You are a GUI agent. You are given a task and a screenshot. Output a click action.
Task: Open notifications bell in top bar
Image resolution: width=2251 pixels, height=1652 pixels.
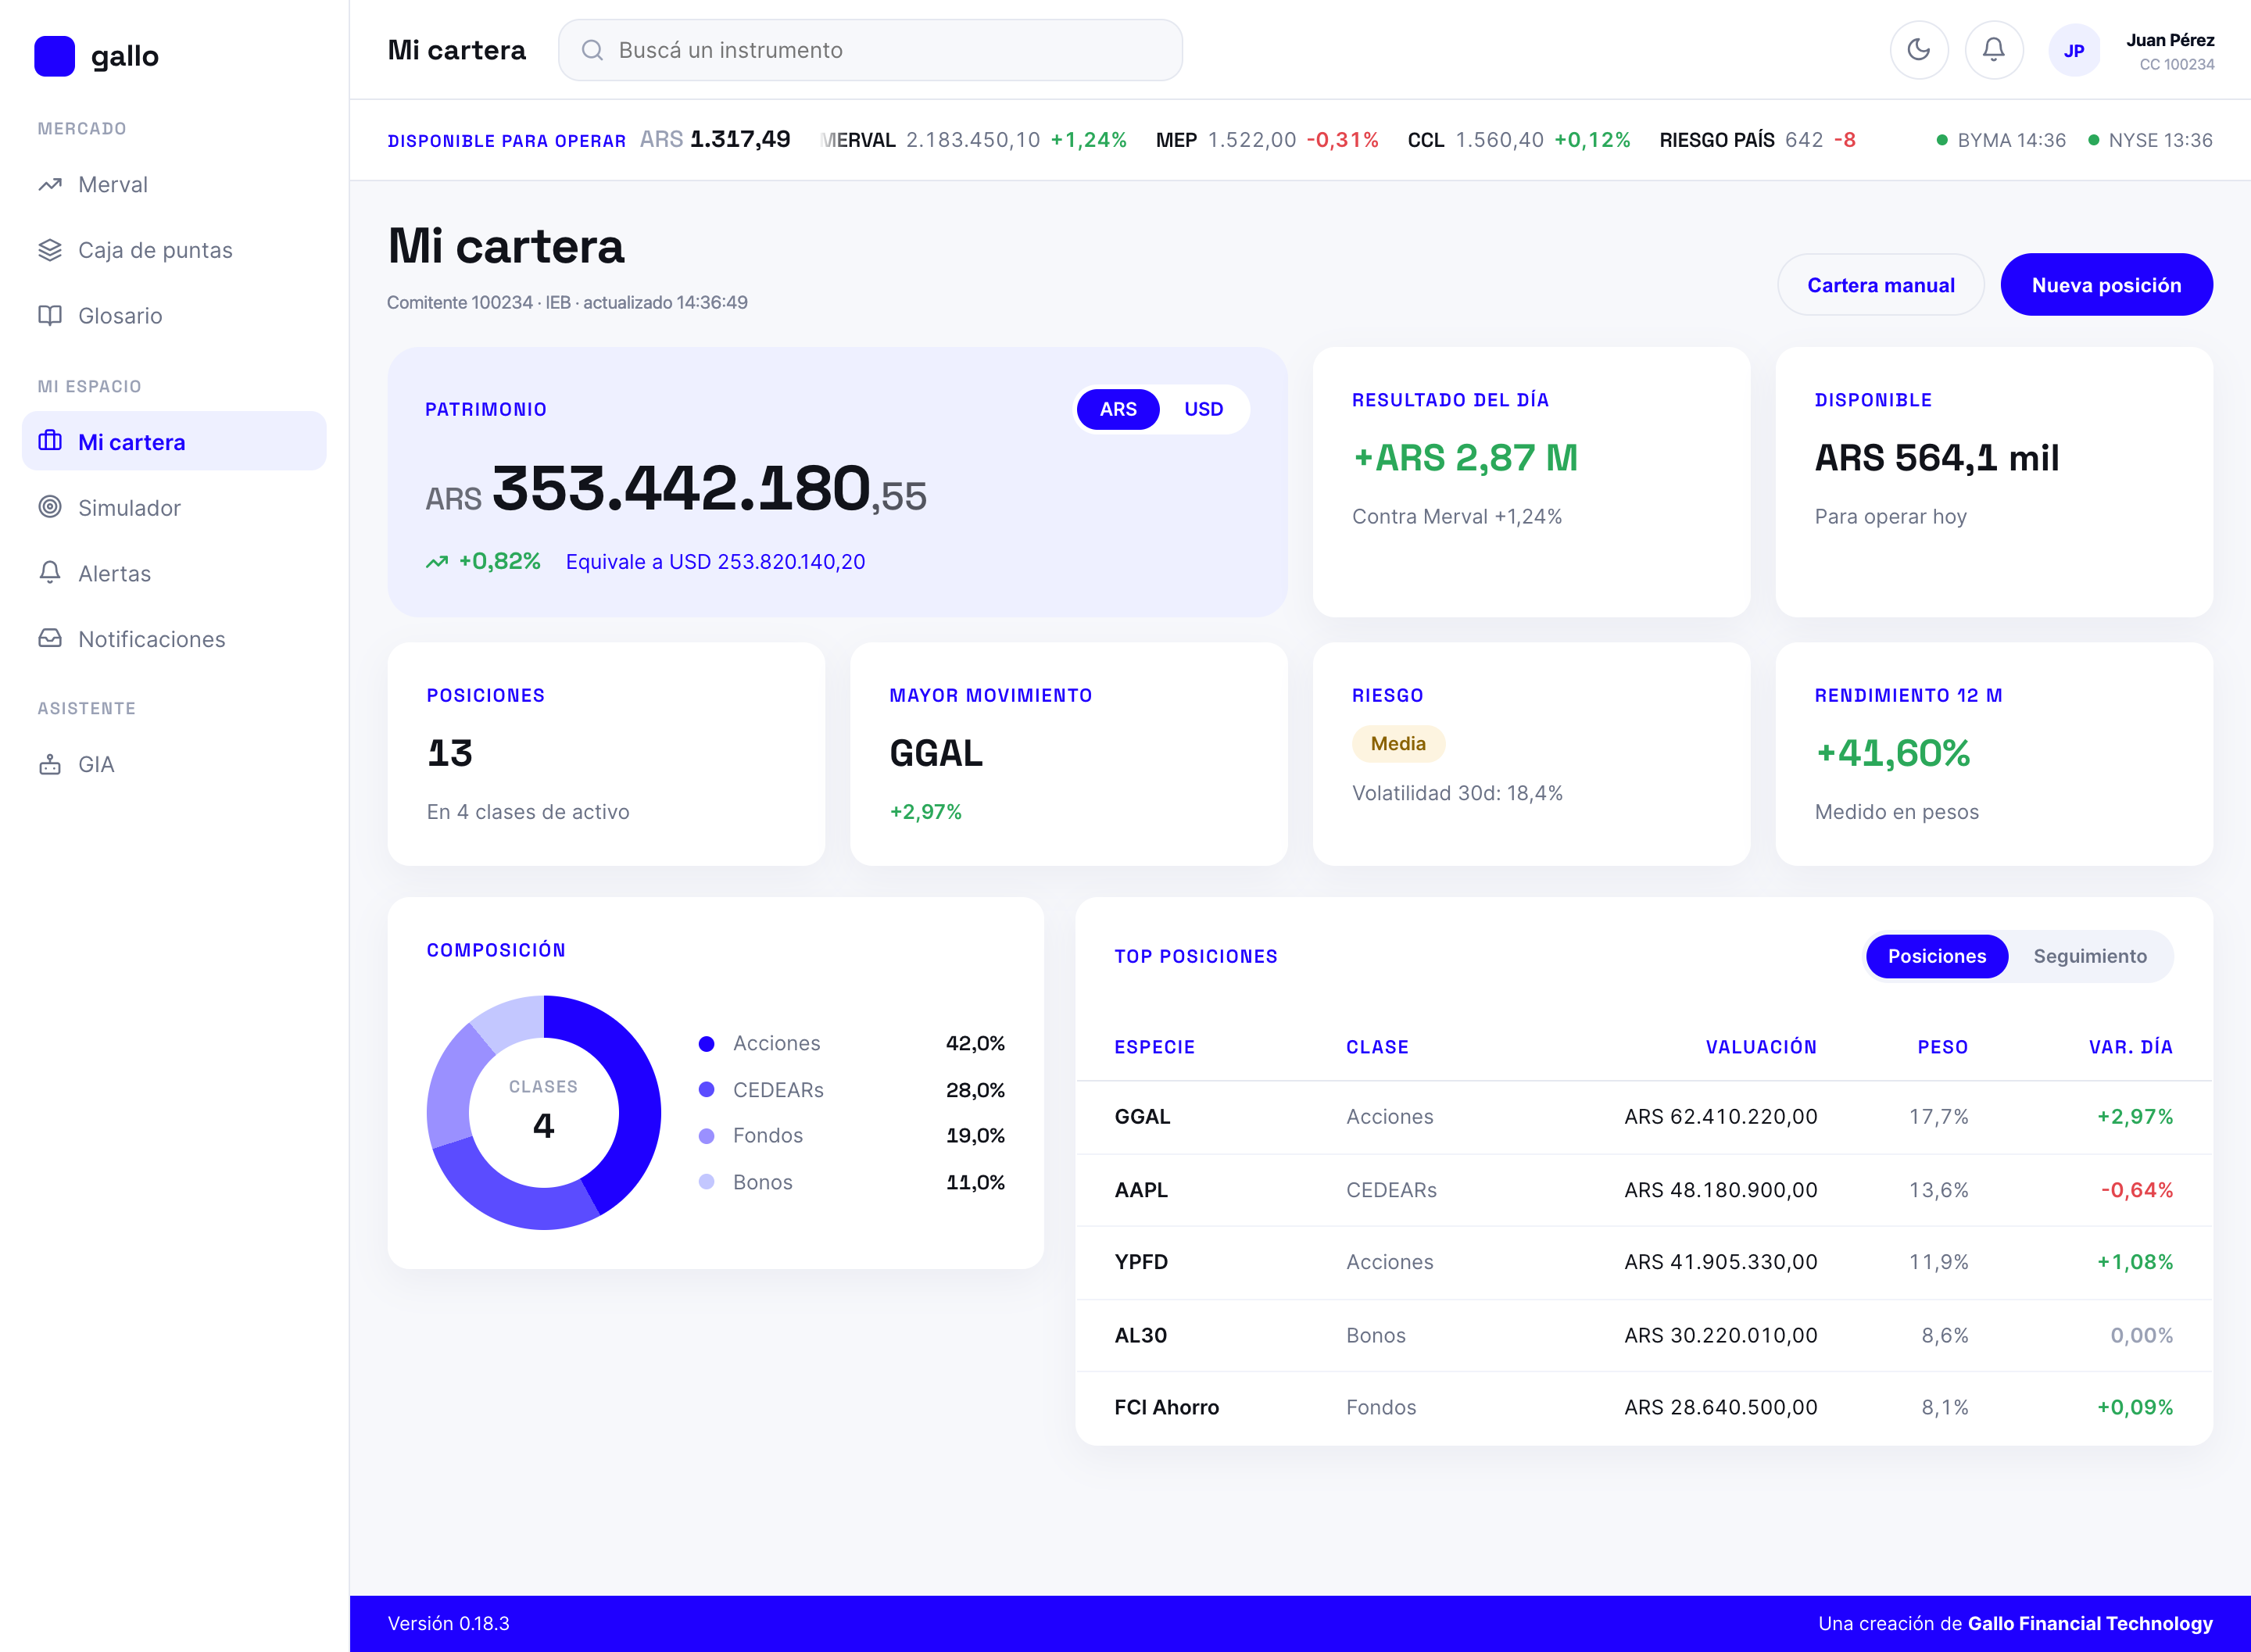tap(1993, 50)
